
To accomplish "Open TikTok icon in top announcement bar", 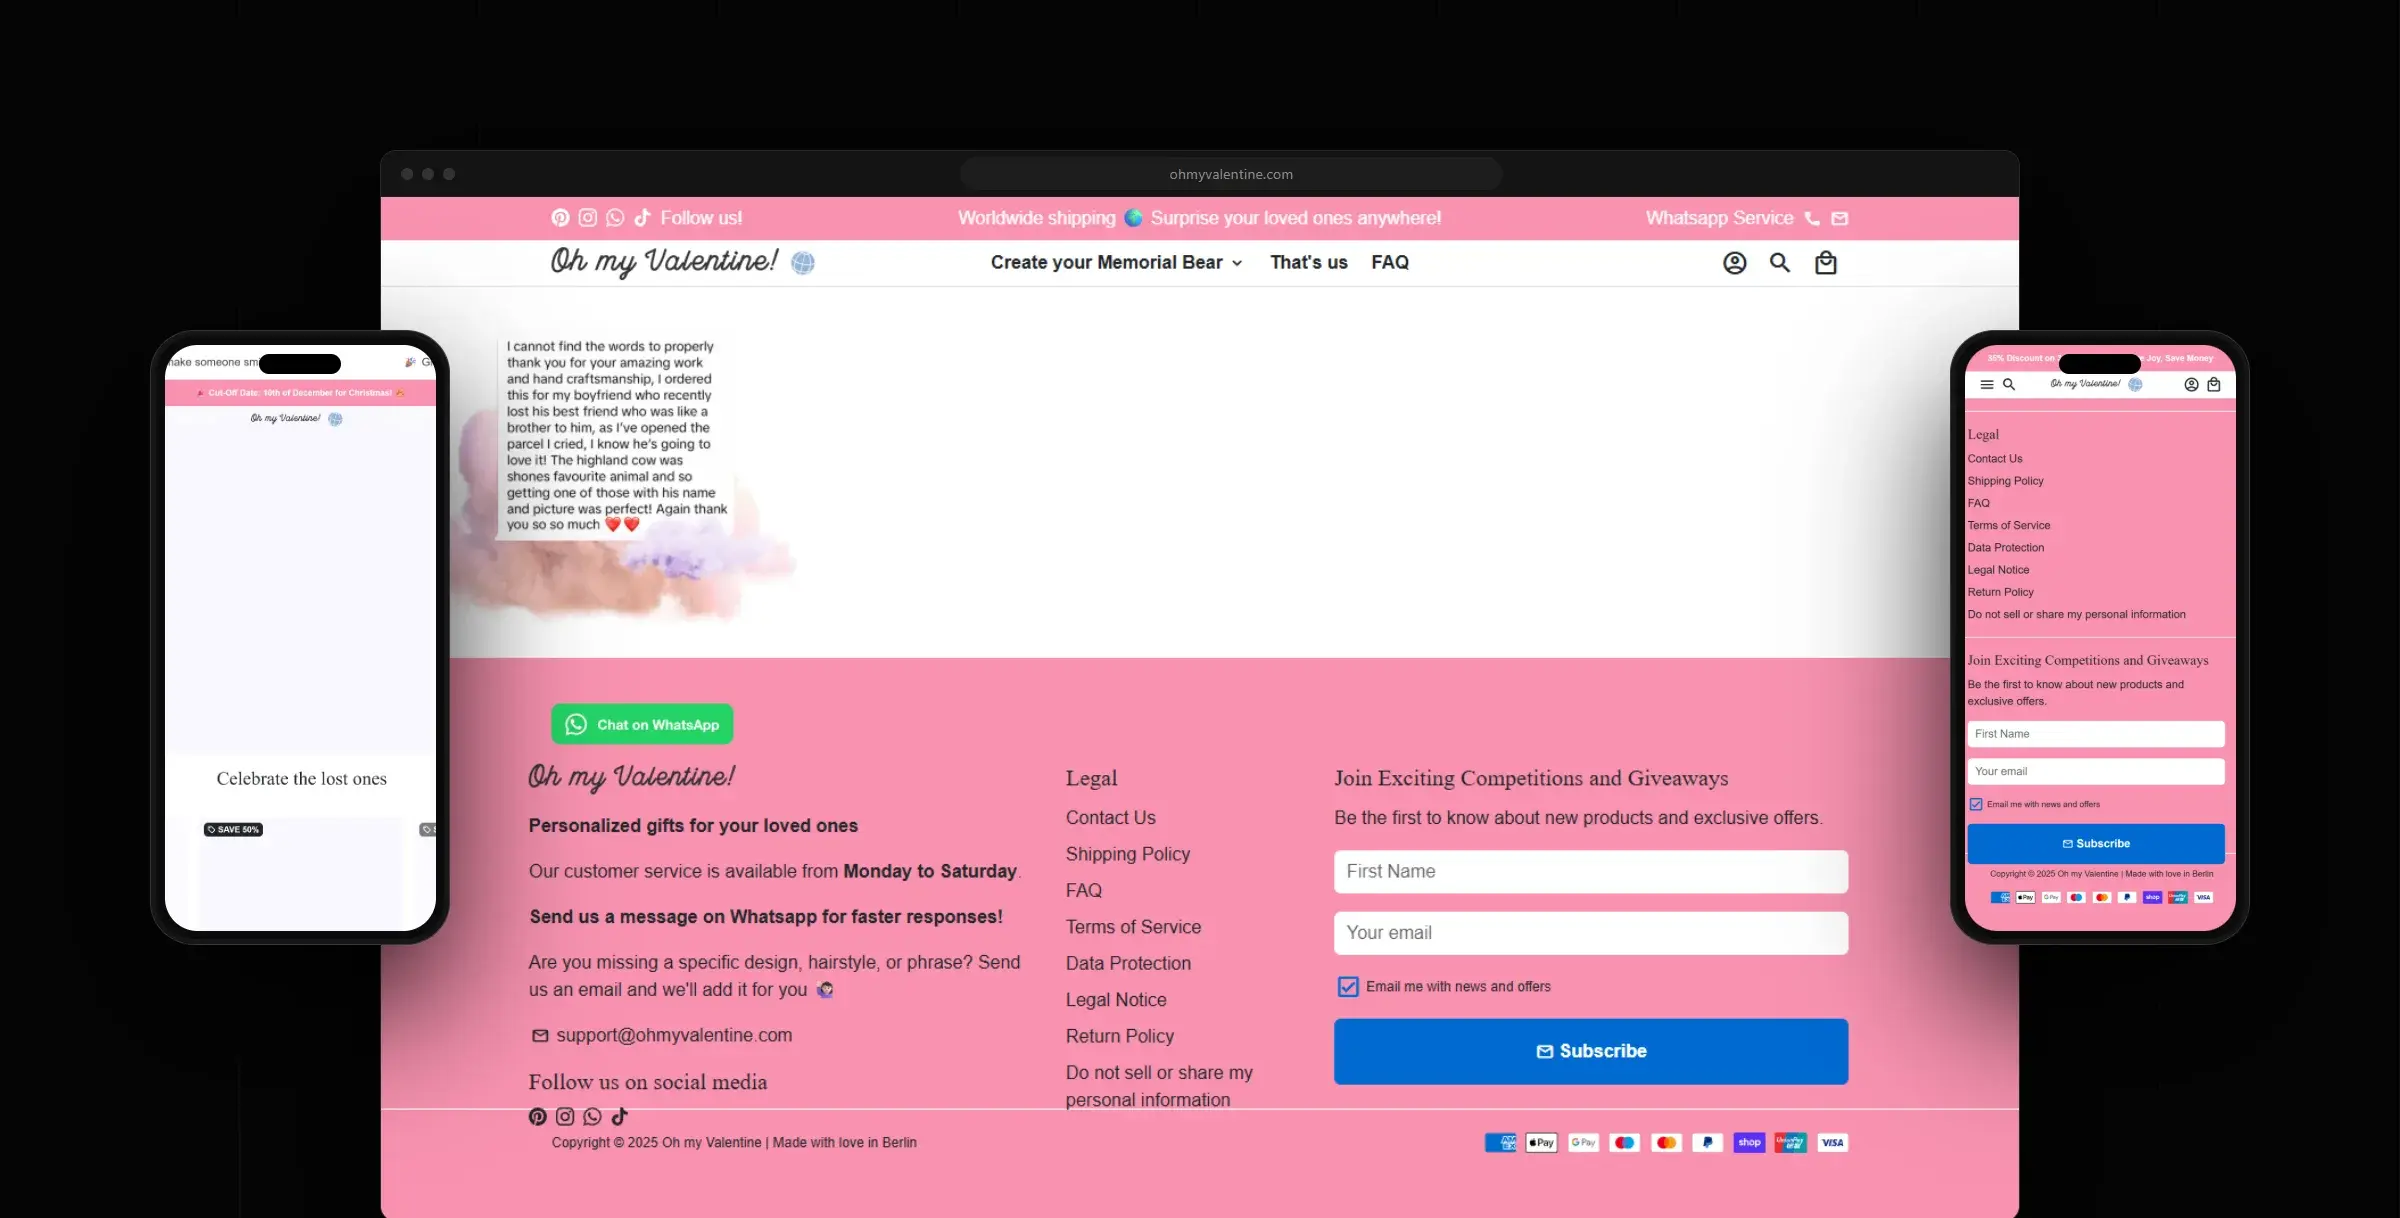I will 642,218.
